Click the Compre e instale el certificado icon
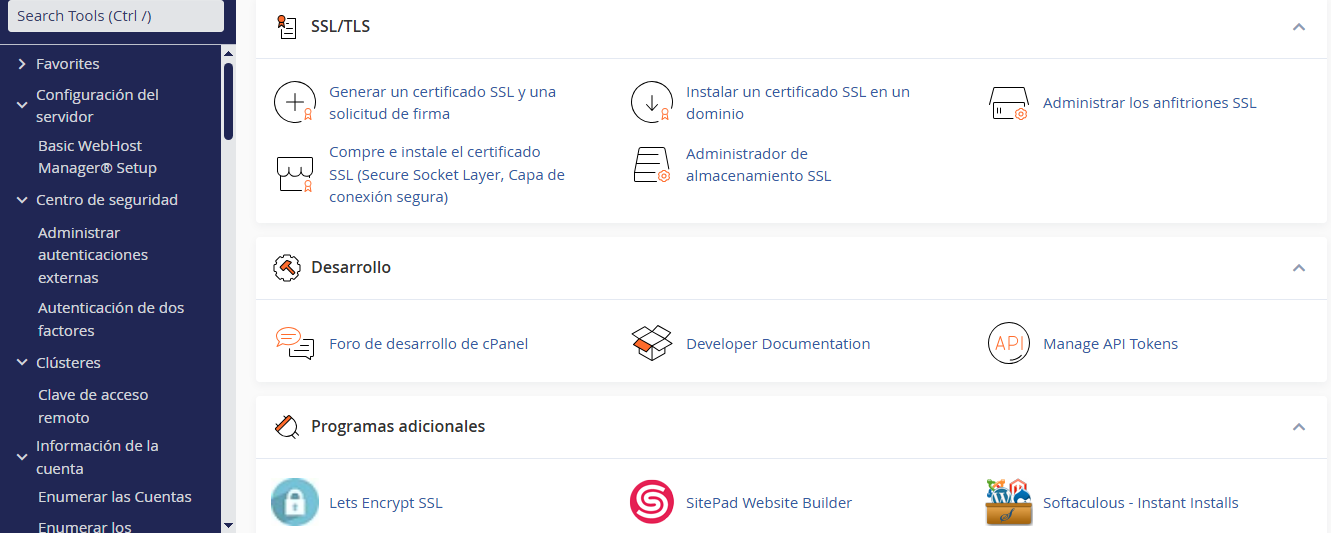Image resolution: width=1331 pixels, height=533 pixels. [x=295, y=174]
